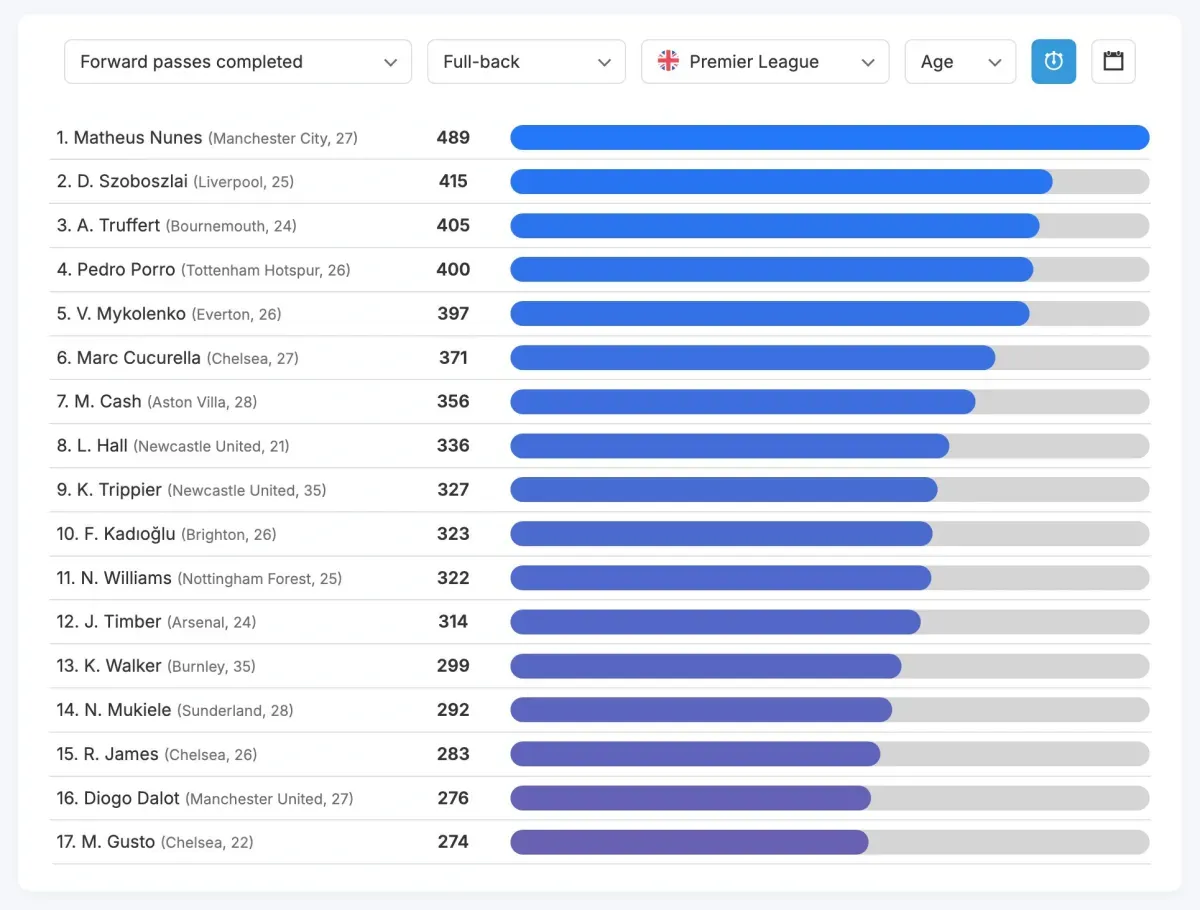Open the Premier League selector
The image size is (1200, 910).
point(765,62)
